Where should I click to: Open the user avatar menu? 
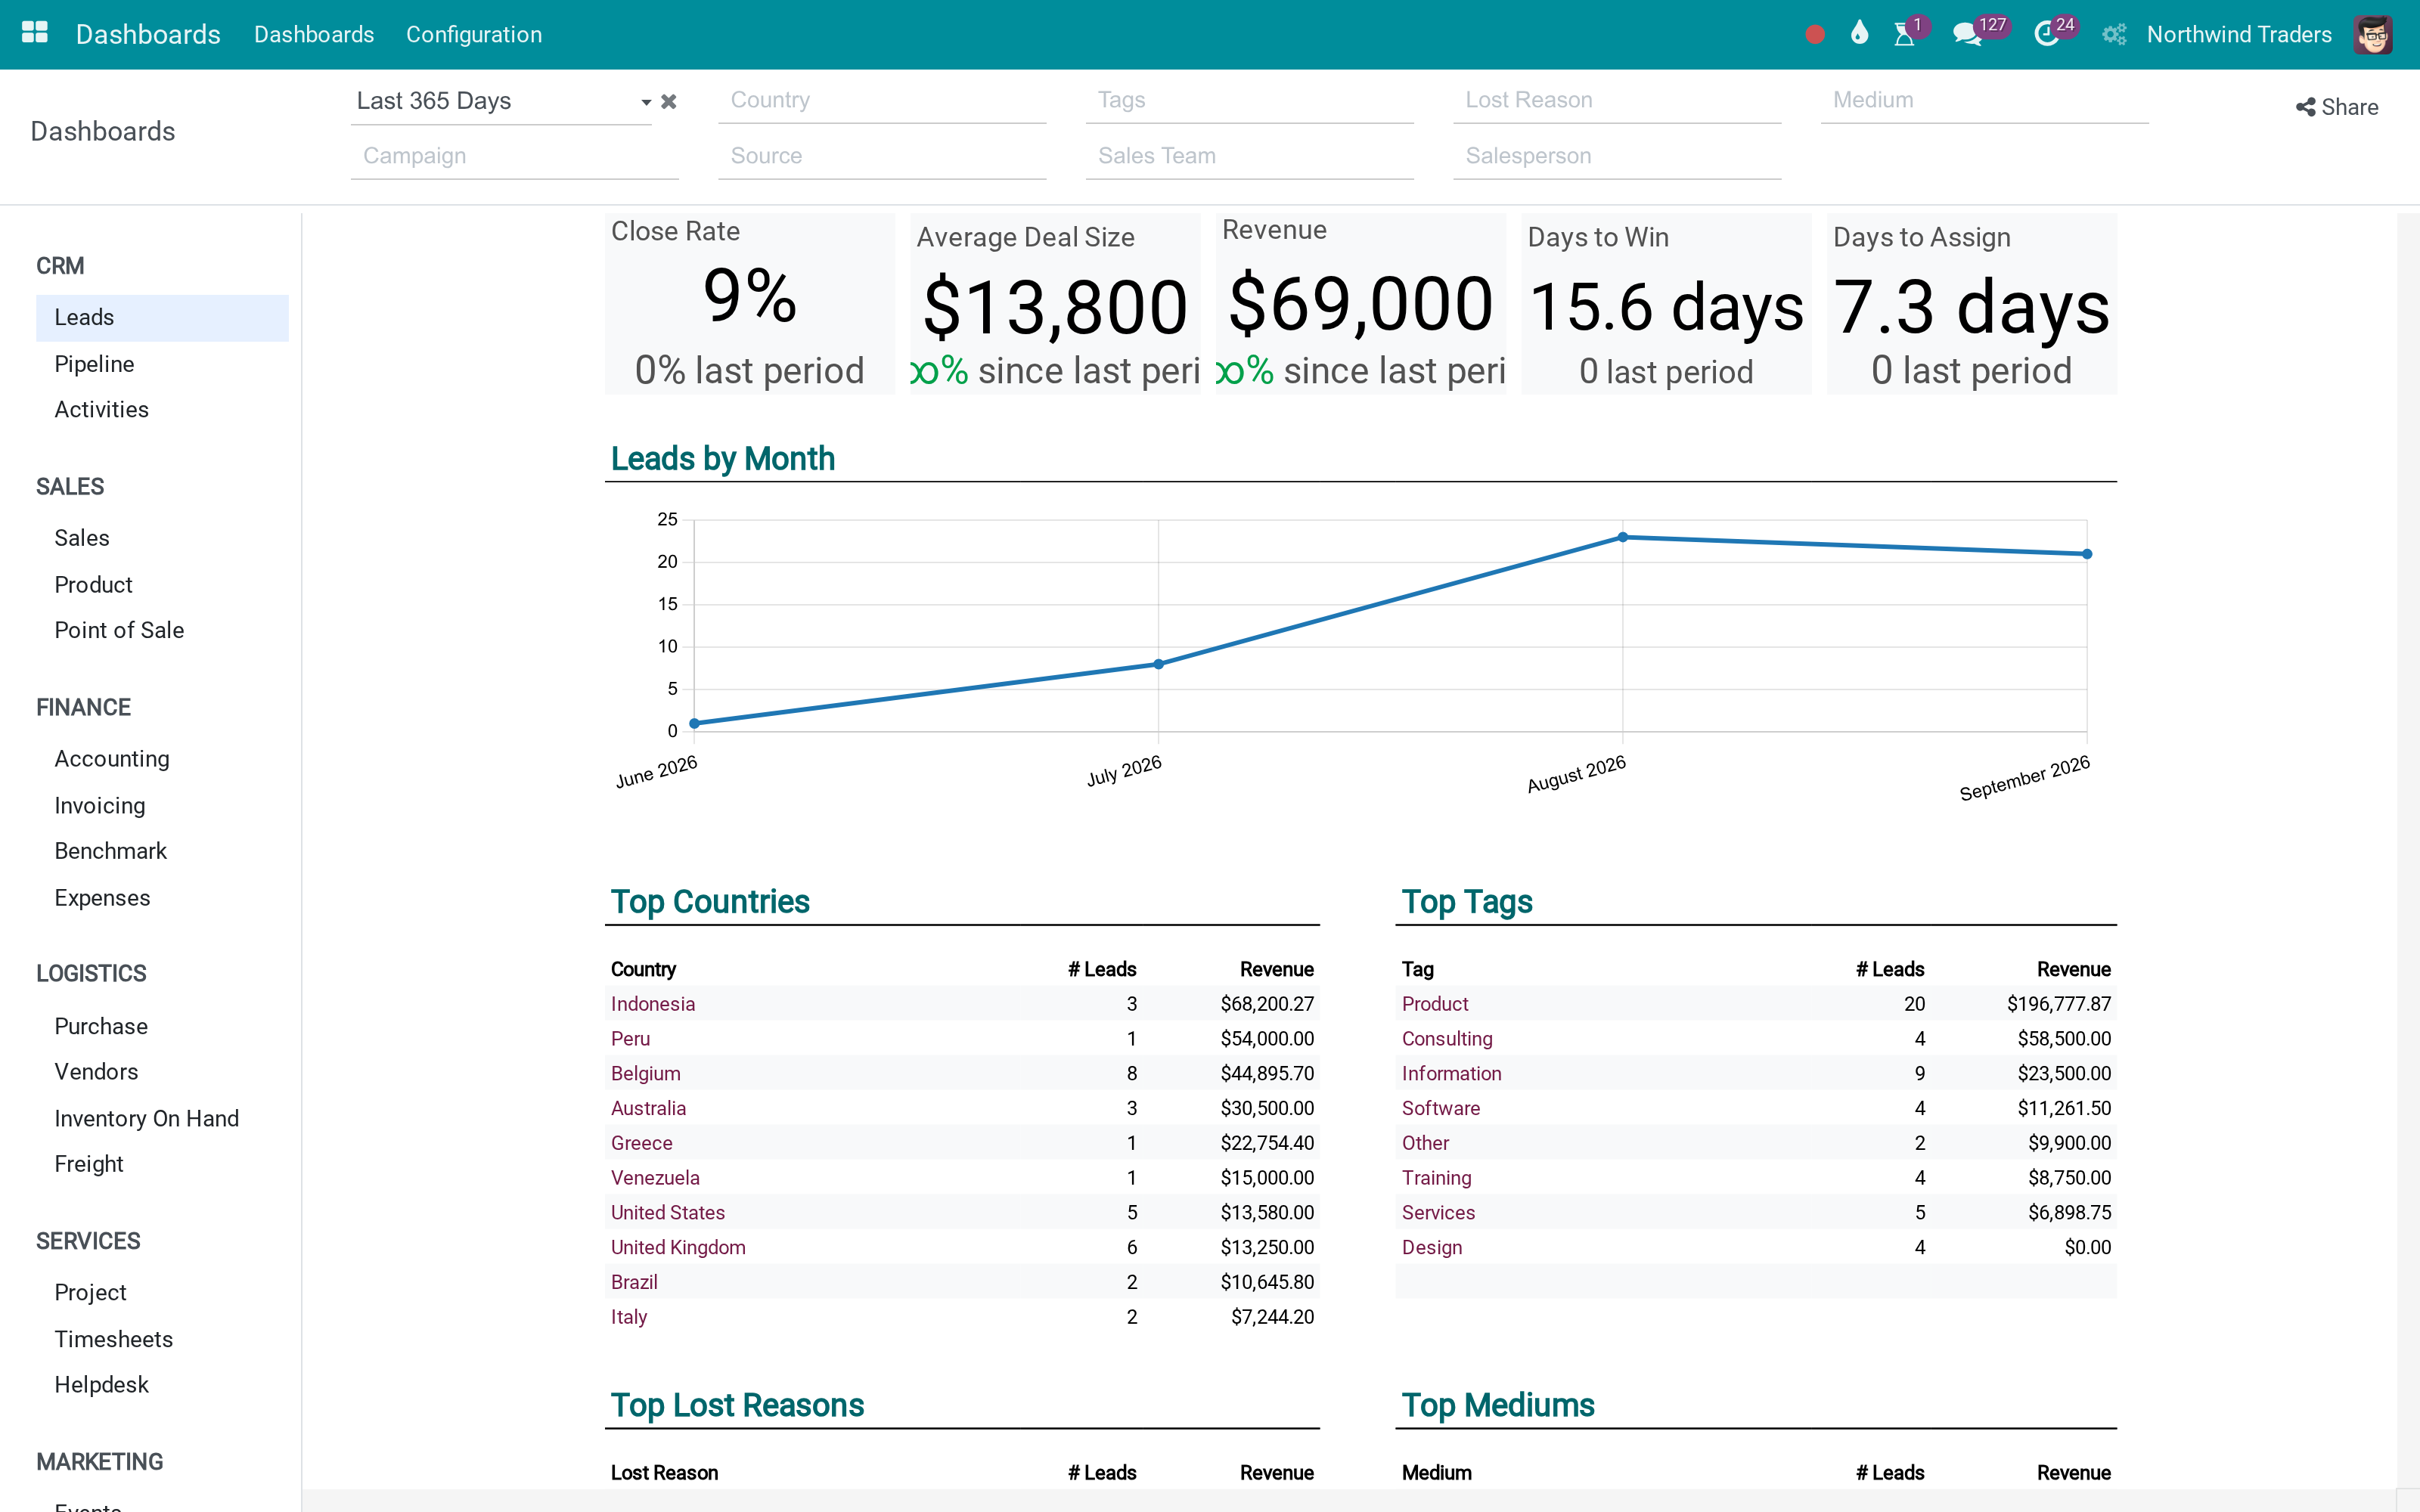[2373, 35]
